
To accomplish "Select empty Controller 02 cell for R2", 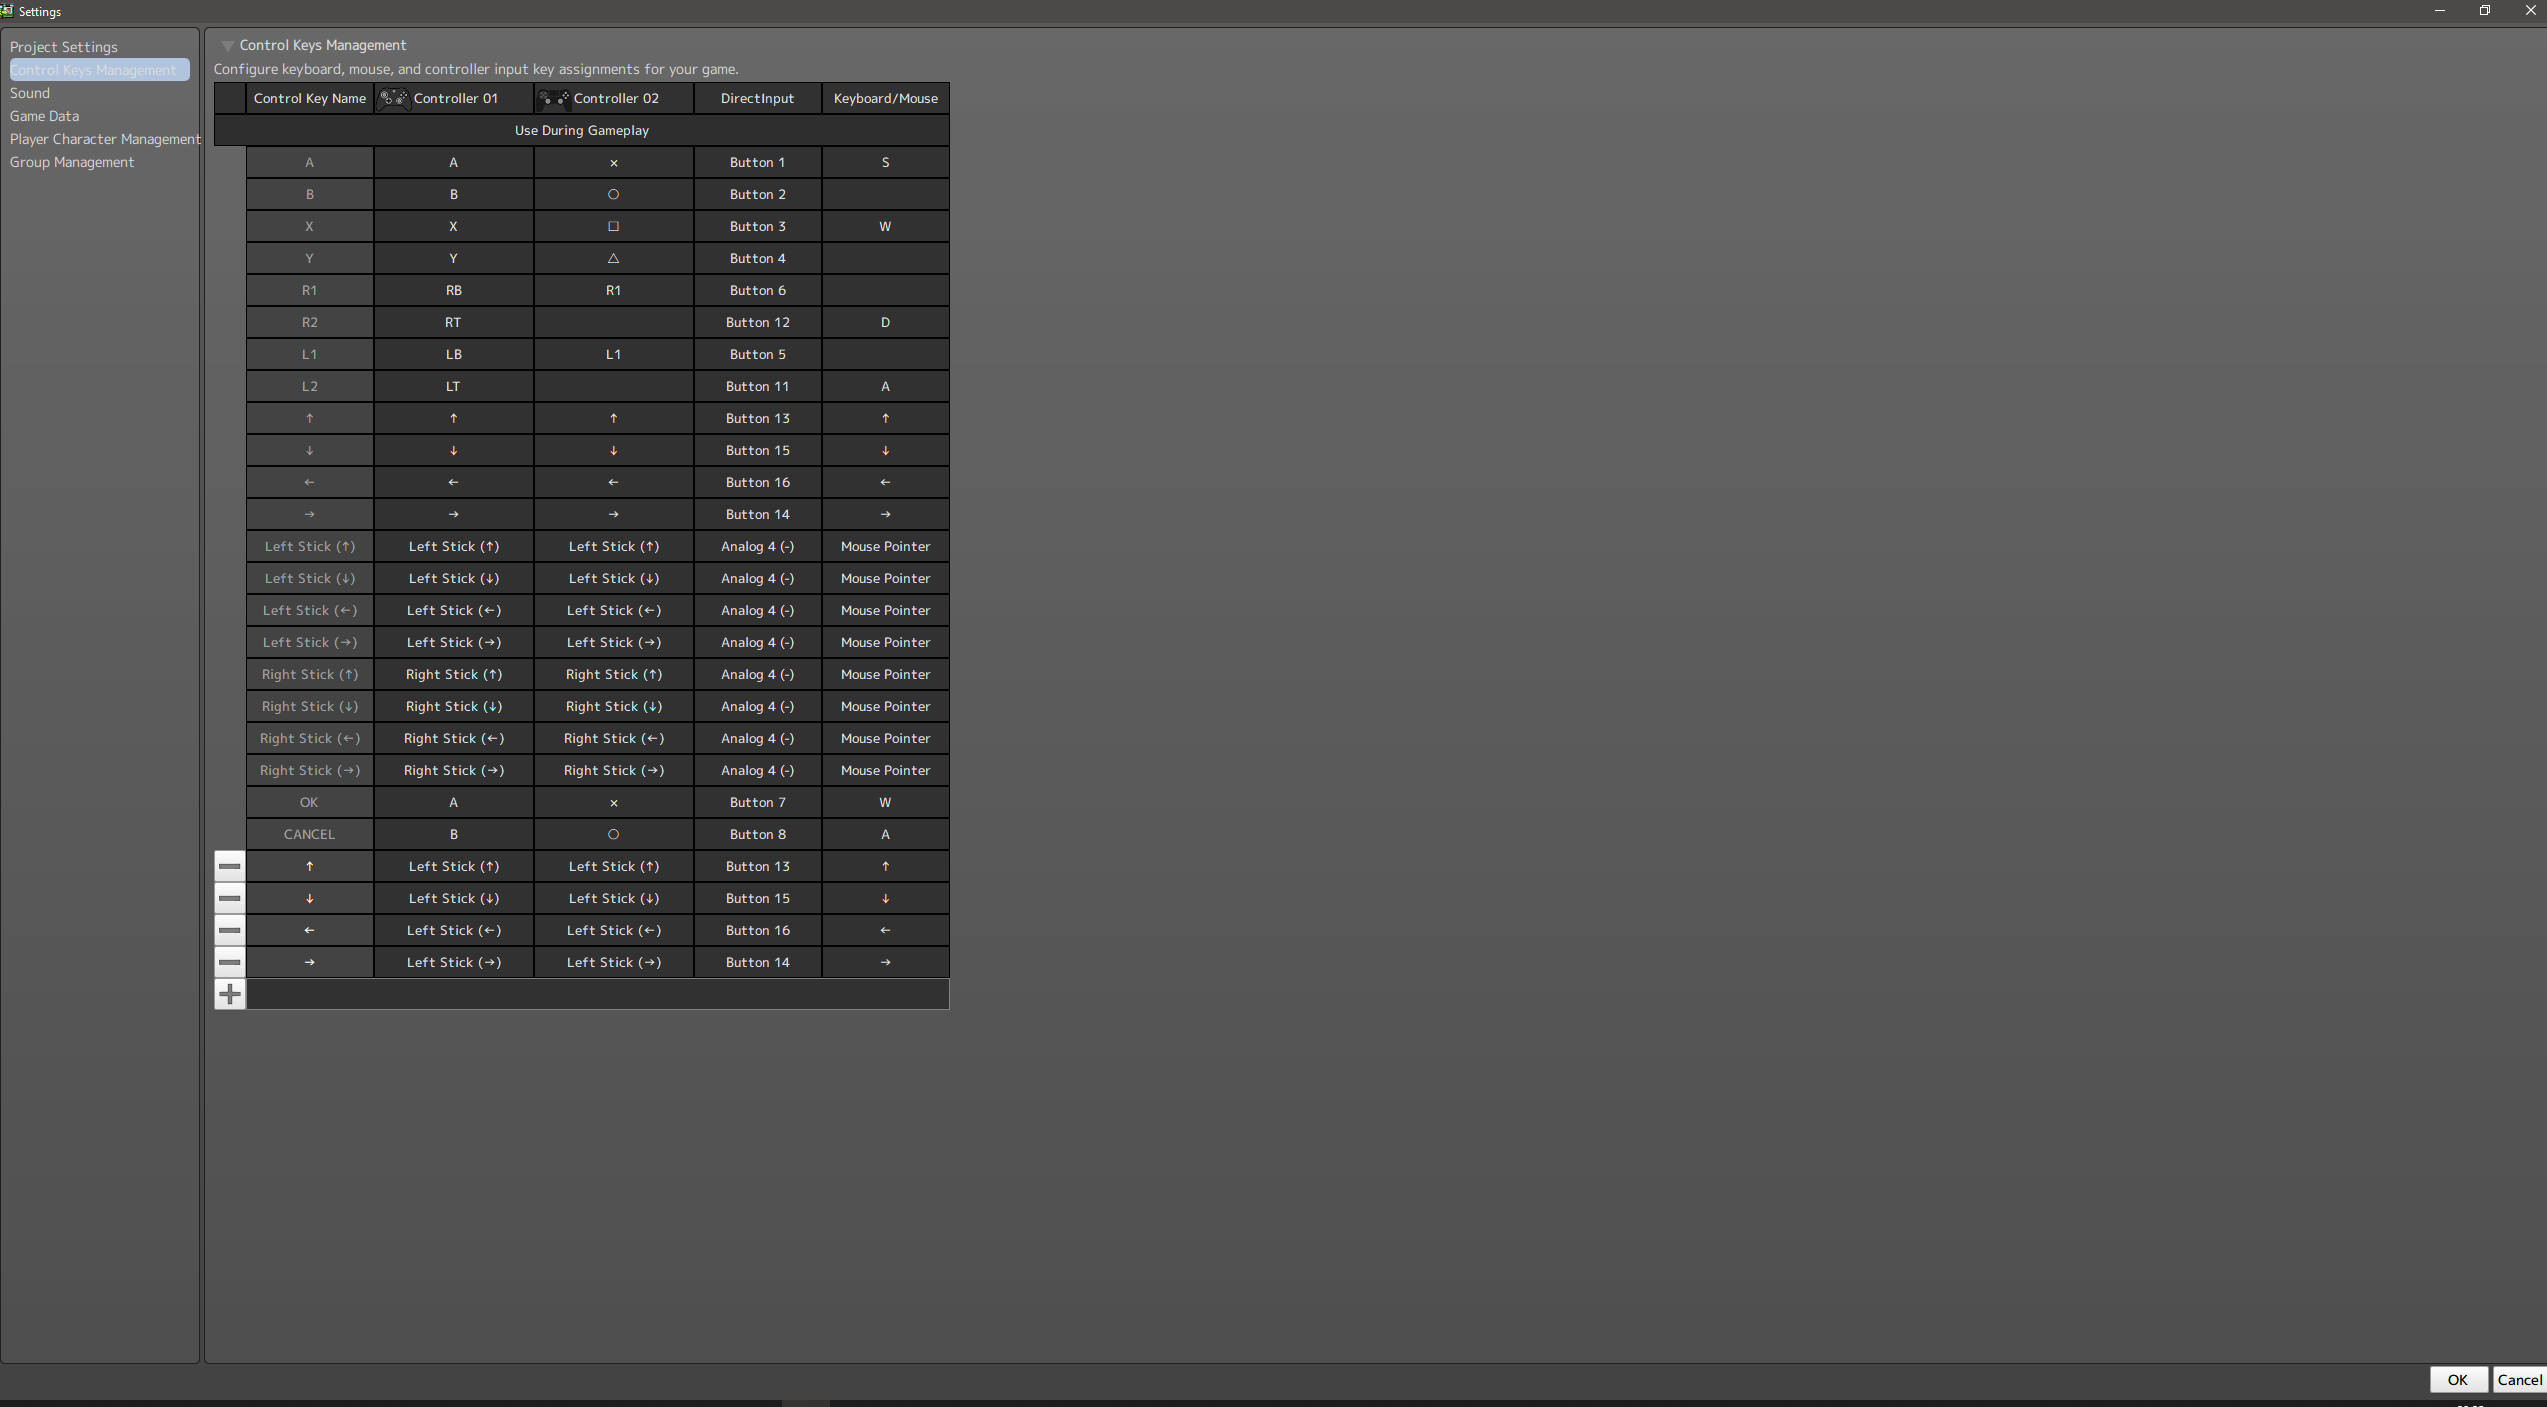I will click(x=613, y=322).
